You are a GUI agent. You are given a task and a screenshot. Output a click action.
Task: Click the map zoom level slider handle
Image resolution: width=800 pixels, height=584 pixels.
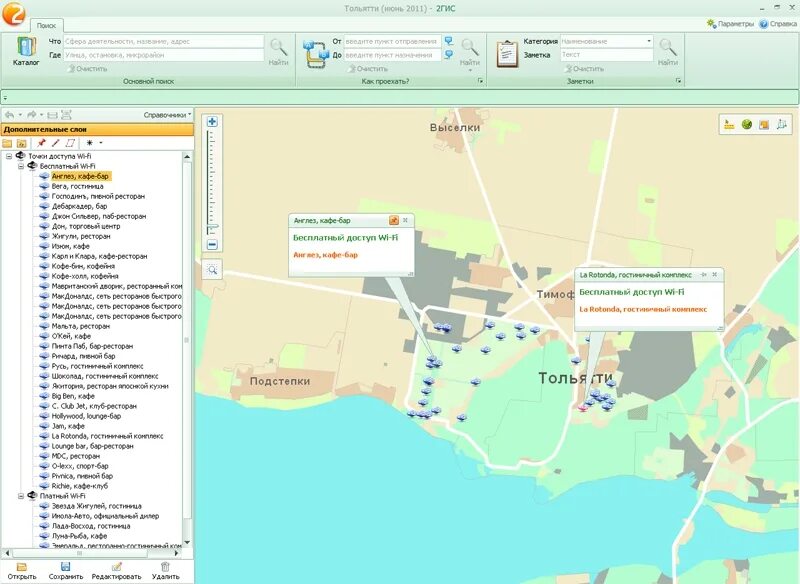pos(212,226)
